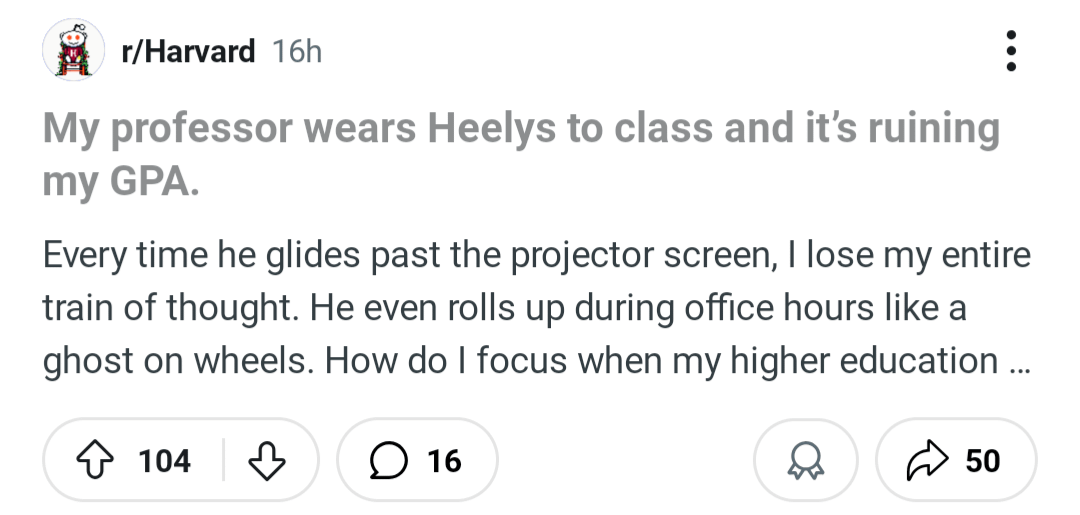The height and width of the screenshot is (515, 1080).
Task: Expand the truncated post text ellipsis
Action: point(1018,363)
